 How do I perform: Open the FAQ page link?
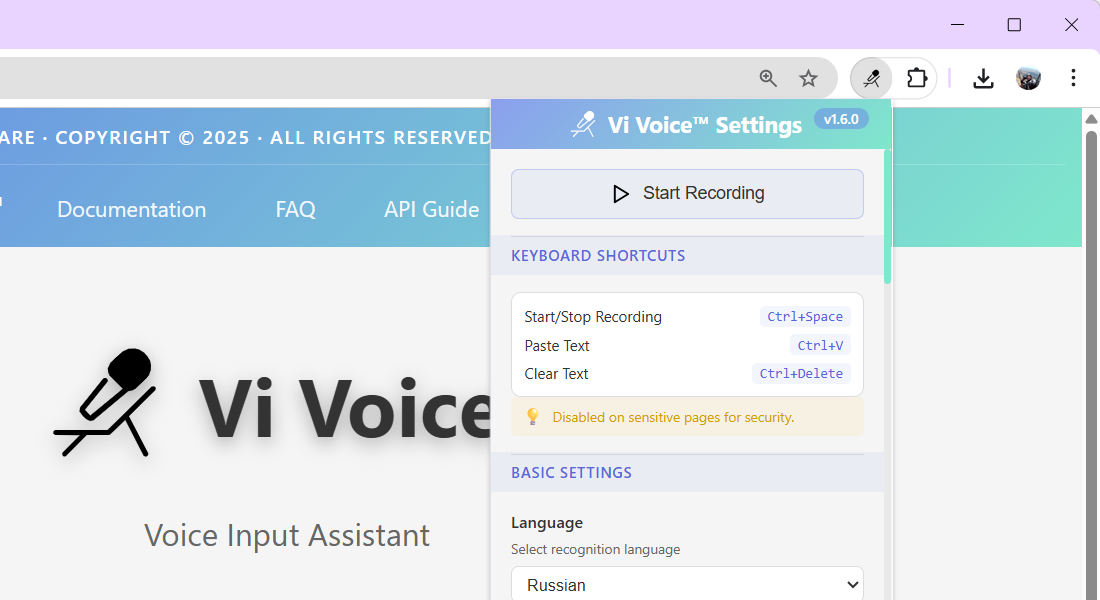click(x=295, y=209)
